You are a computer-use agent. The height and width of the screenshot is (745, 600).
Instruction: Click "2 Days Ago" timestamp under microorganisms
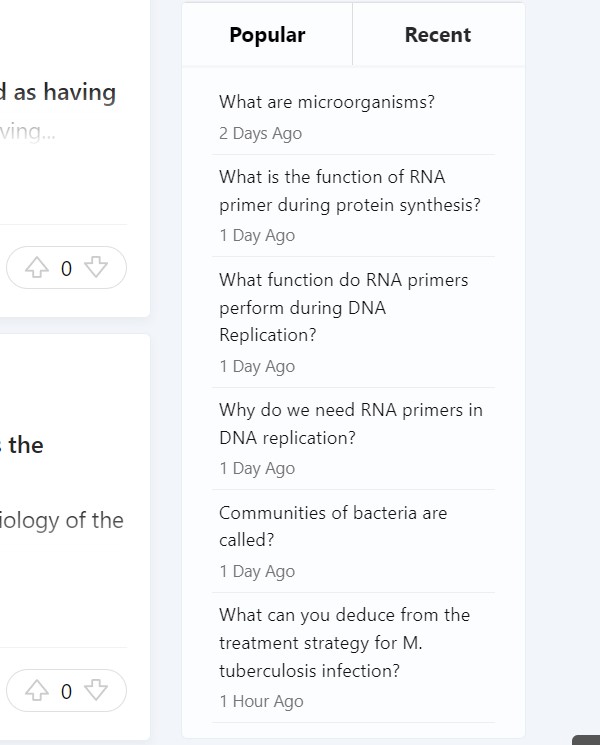260,134
